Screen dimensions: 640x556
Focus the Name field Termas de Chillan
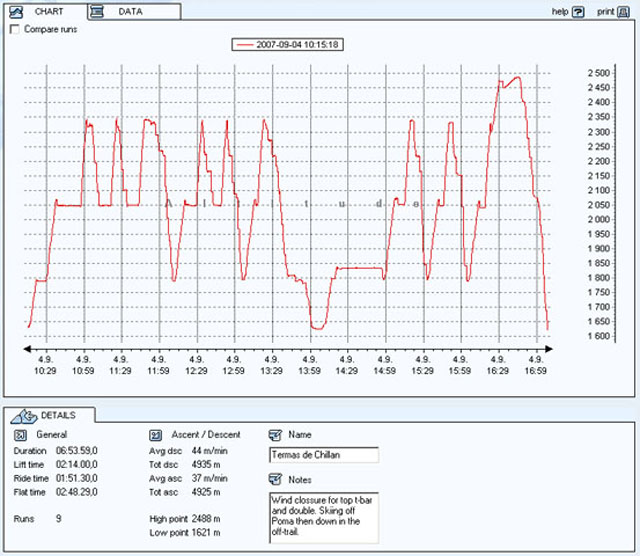[324, 455]
